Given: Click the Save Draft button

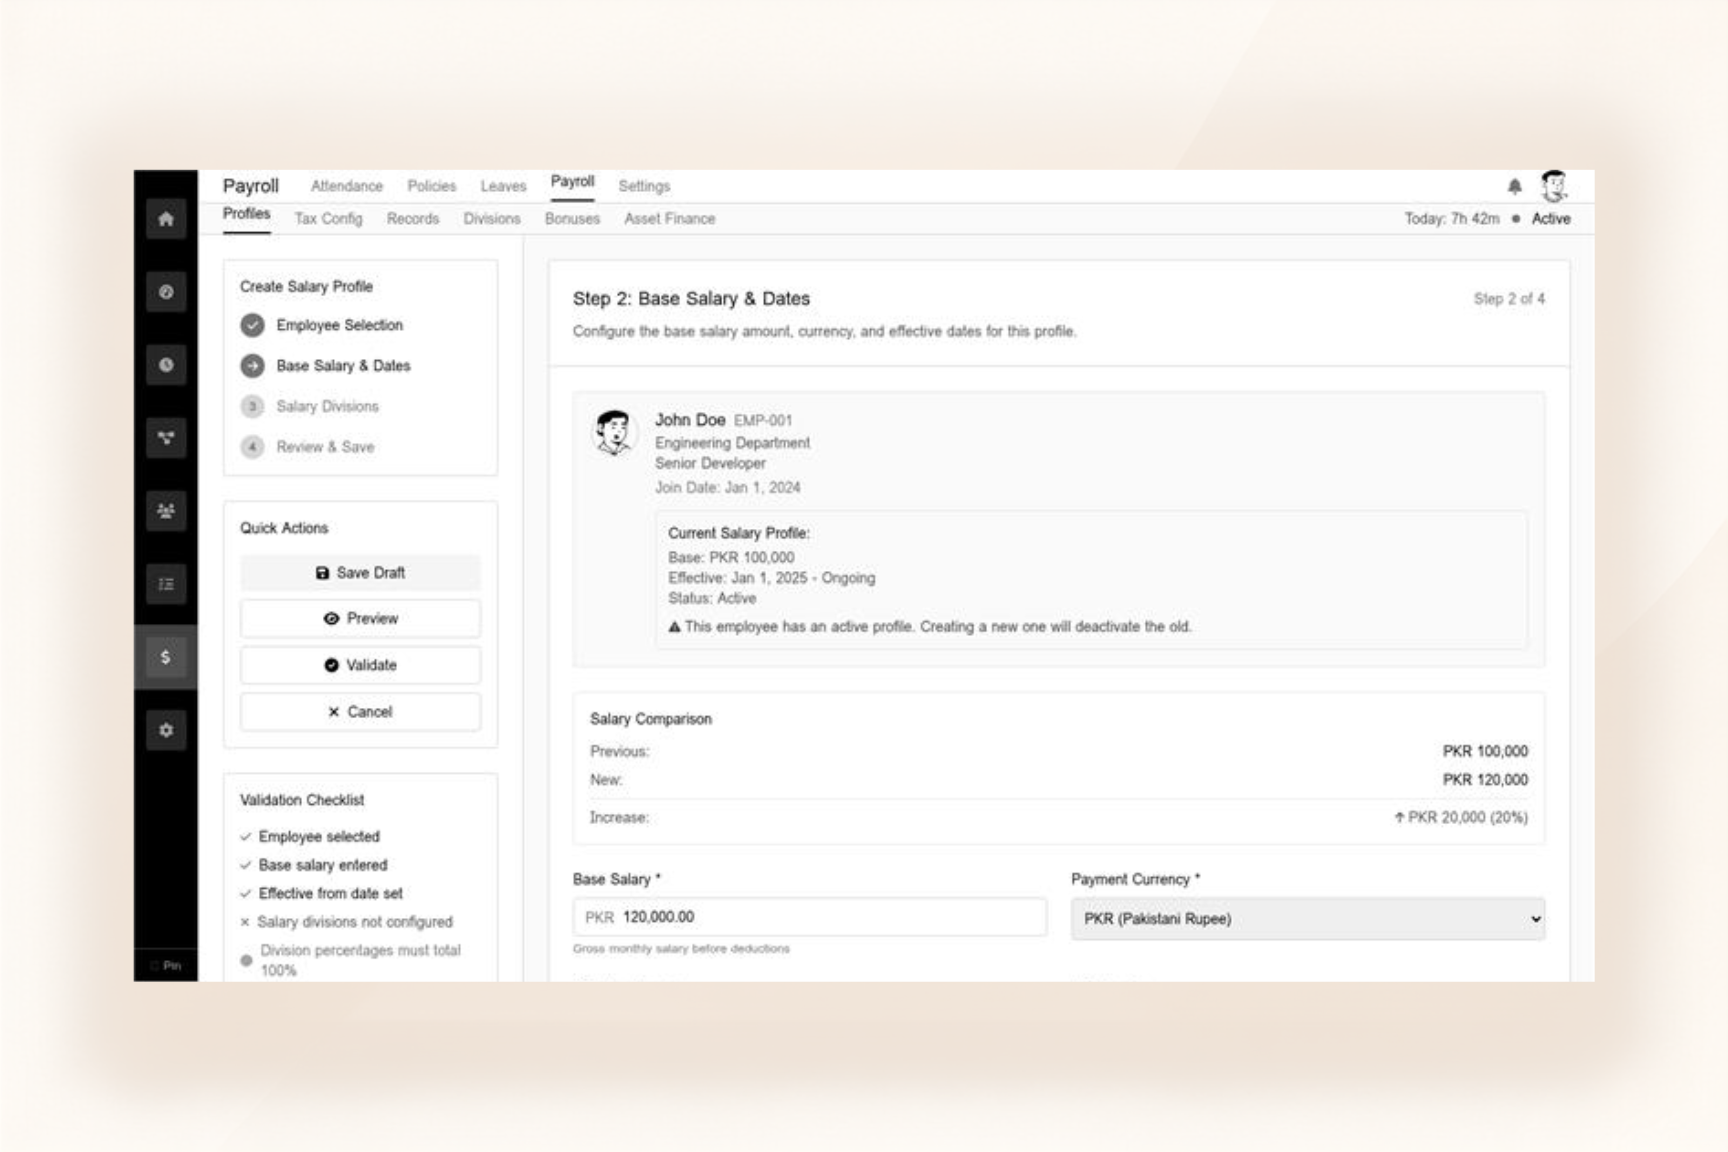Looking at the screenshot, I should point(360,573).
